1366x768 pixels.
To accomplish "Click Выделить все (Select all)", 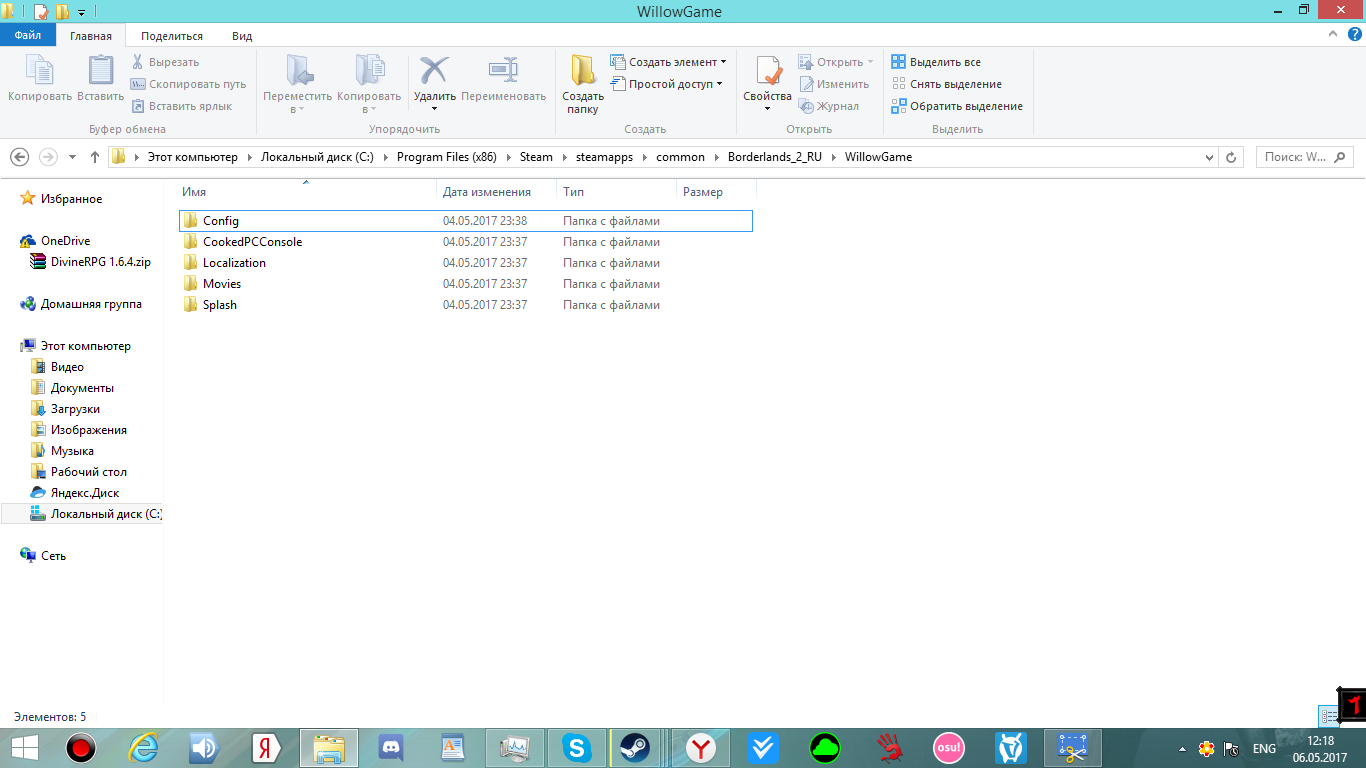I will pos(936,62).
